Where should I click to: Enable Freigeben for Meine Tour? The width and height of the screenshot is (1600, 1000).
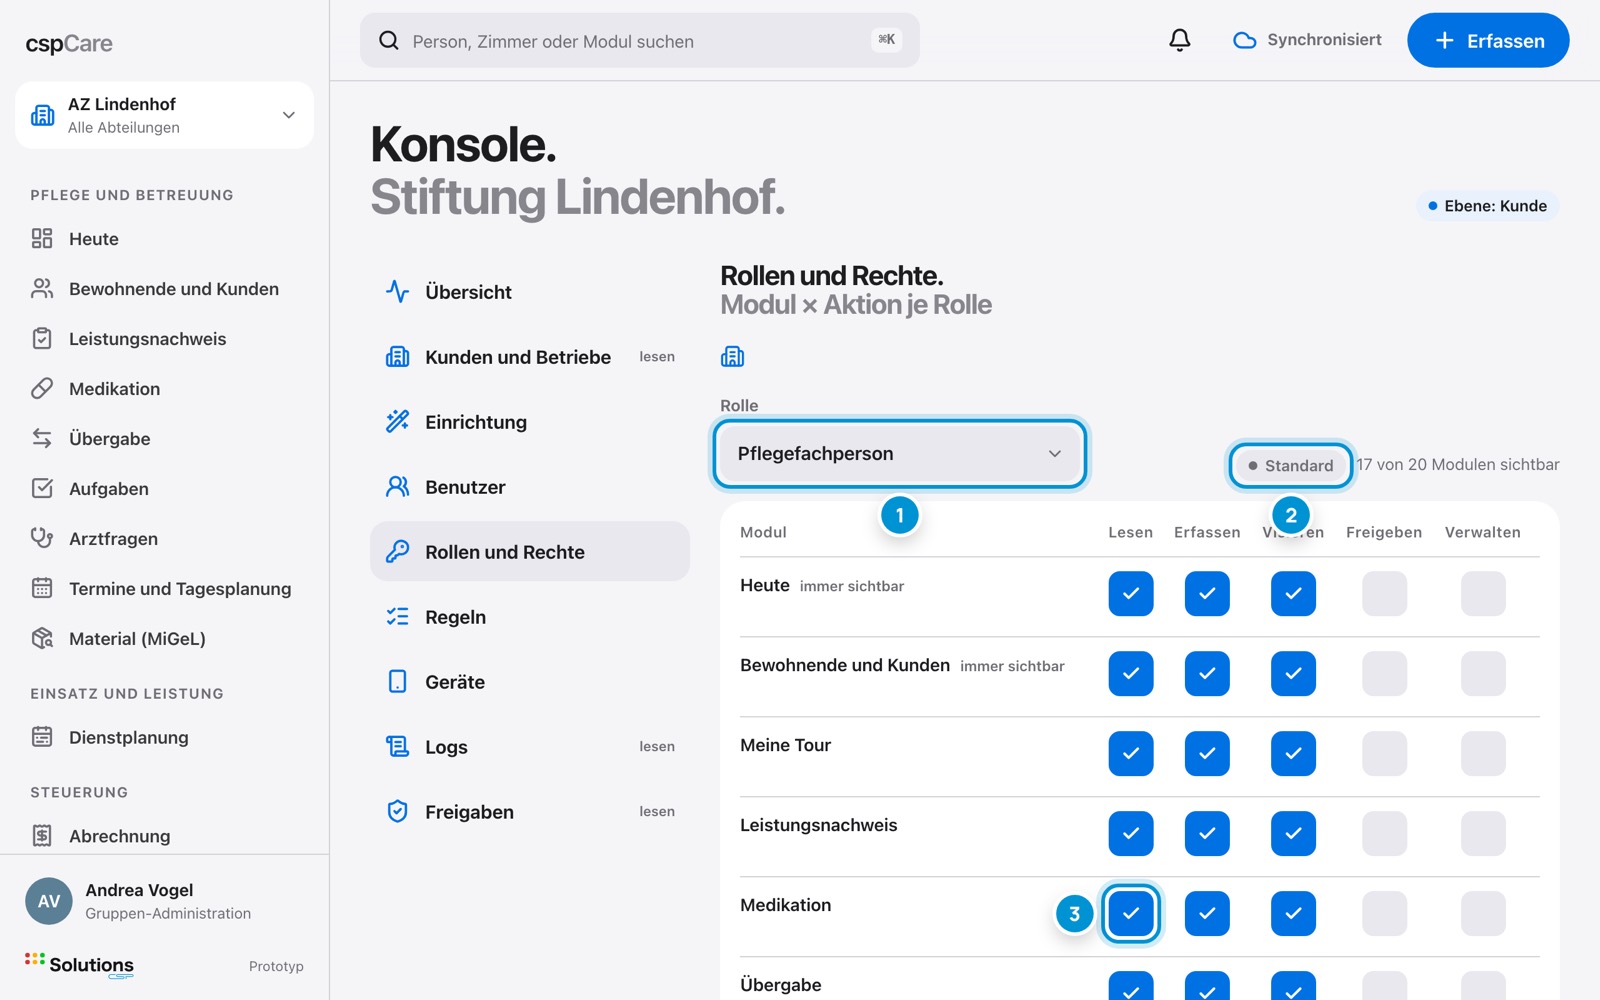tap(1385, 753)
